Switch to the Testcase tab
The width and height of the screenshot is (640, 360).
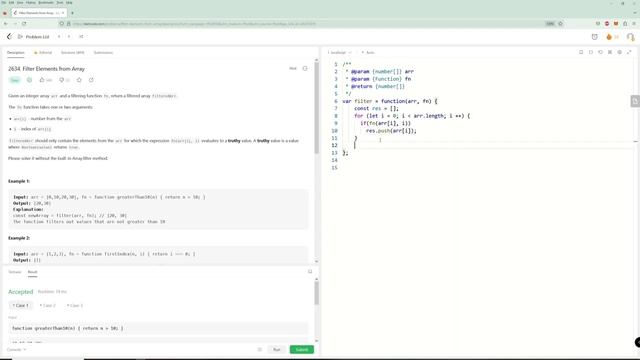(x=15, y=272)
